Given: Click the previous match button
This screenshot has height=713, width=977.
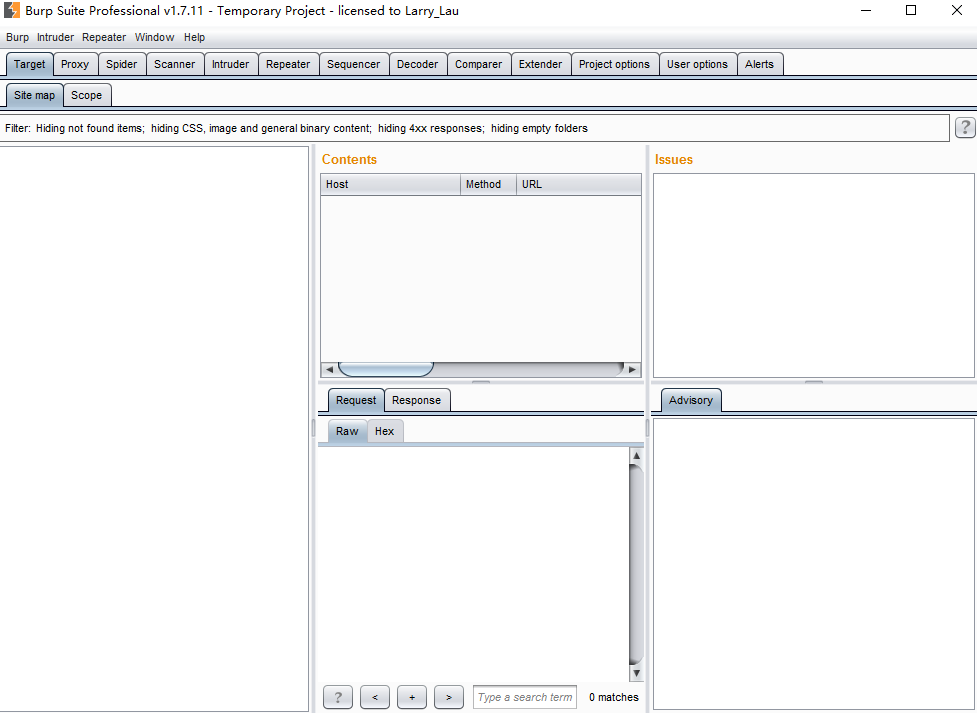Looking at the screenshot, I should point(375,697).
